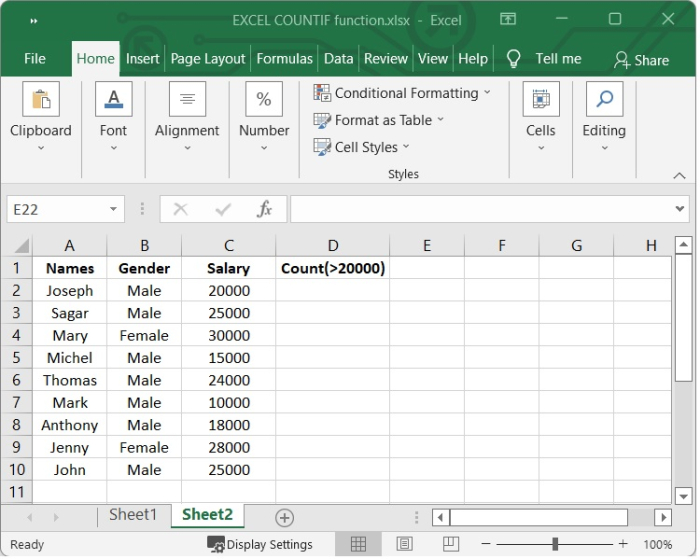Expand the Name Box dropdown arrow
700x559 pixels.
[115, 209]
